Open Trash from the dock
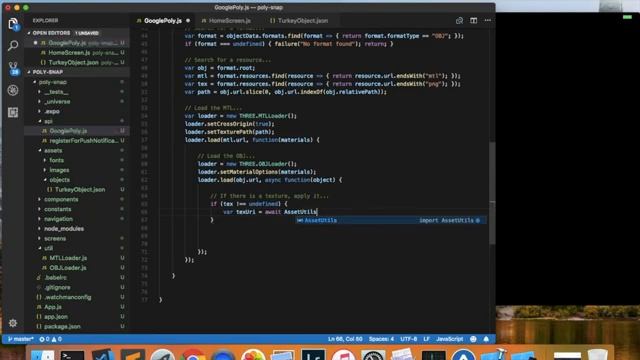This screenshot has width=640, height=360. [598, 355]
